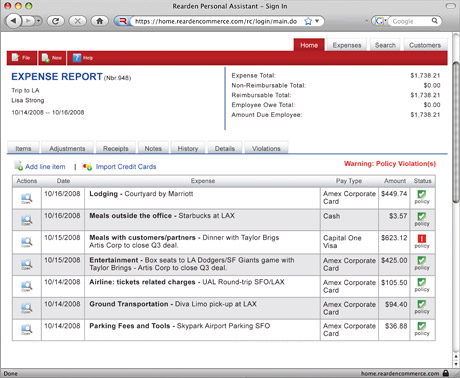Focus the URL address field
Image resolution: width=460 pixels, height=378 pixels.
[216, 21]
